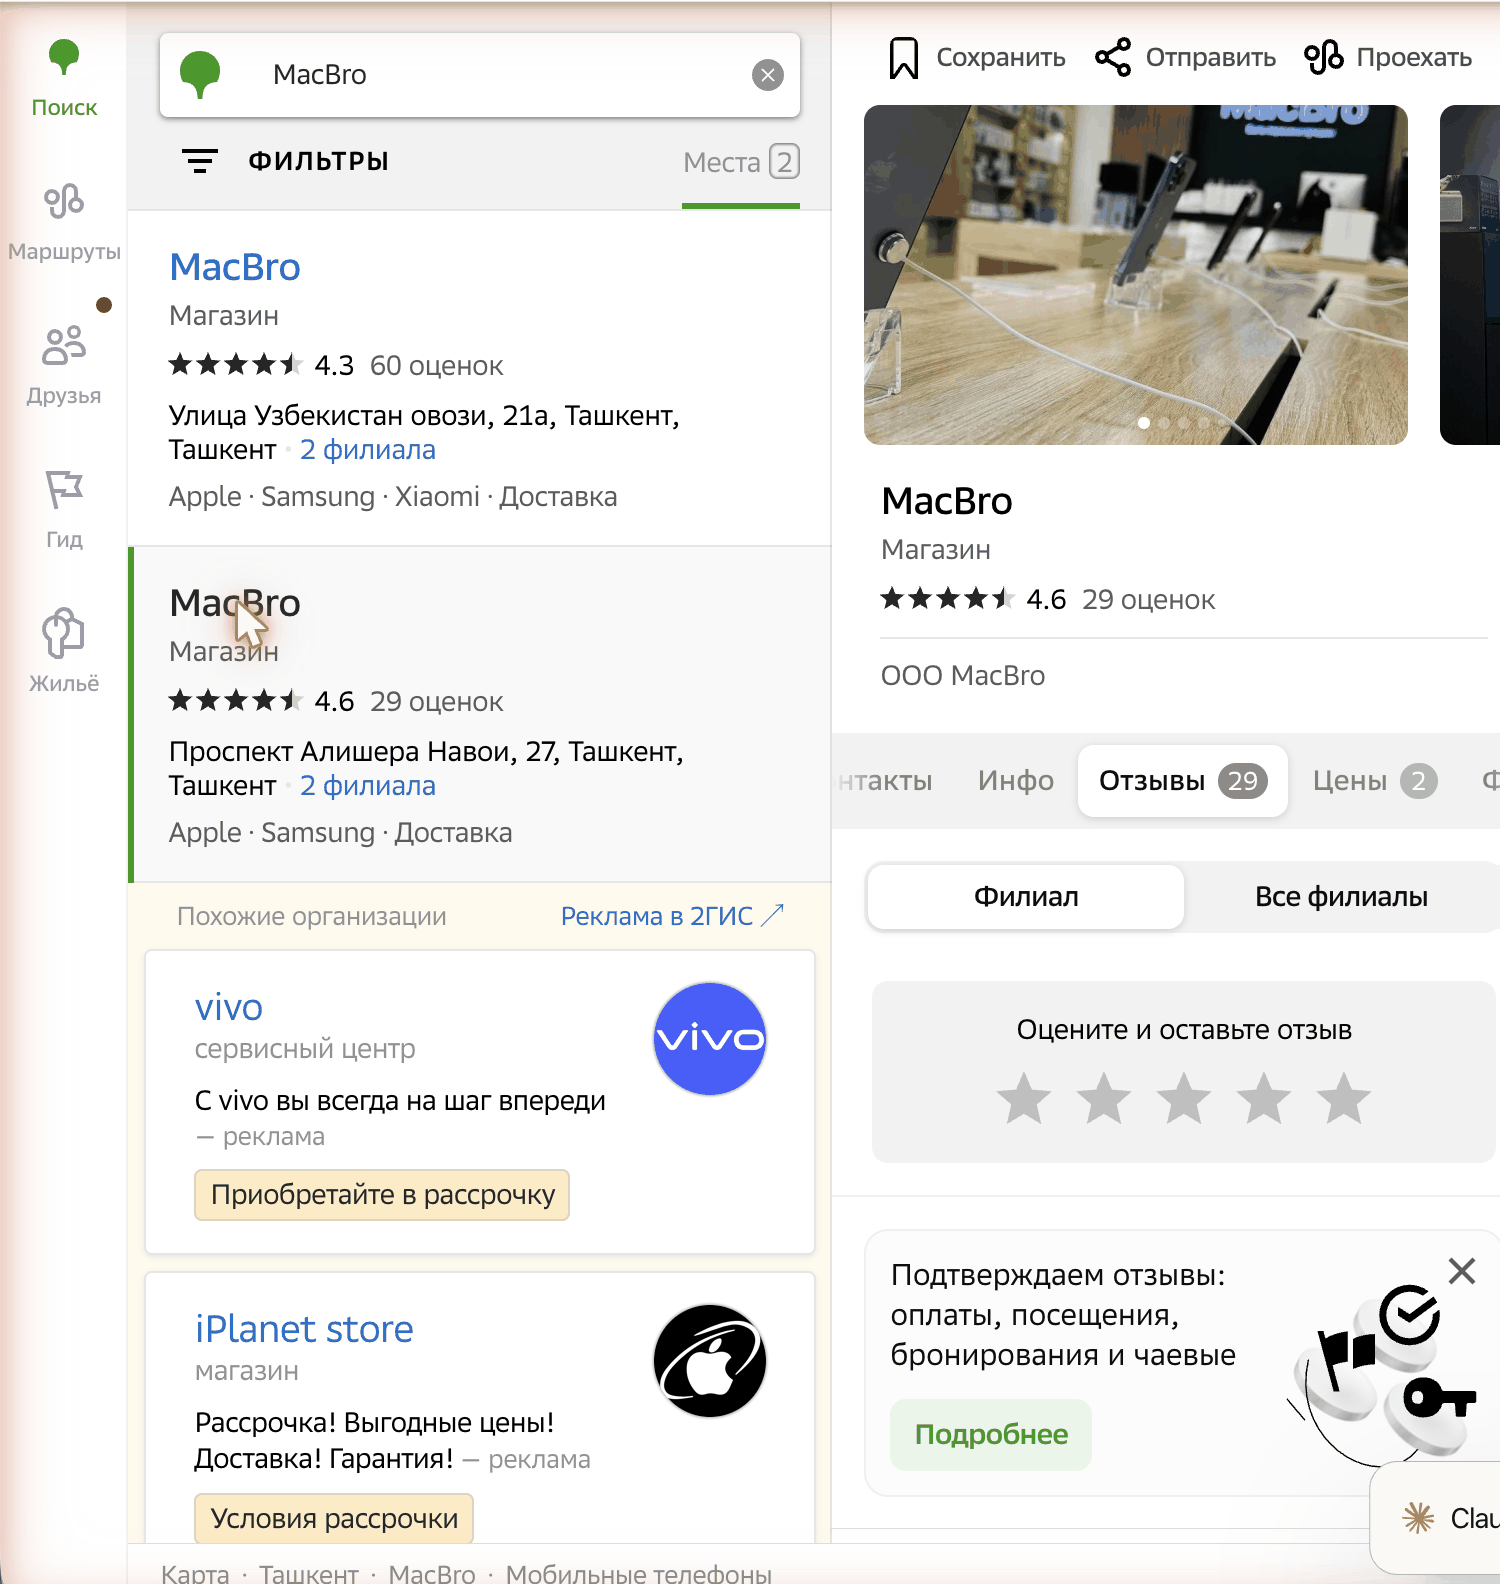Select the Филиал reviews toggle

click(1026, 897)
